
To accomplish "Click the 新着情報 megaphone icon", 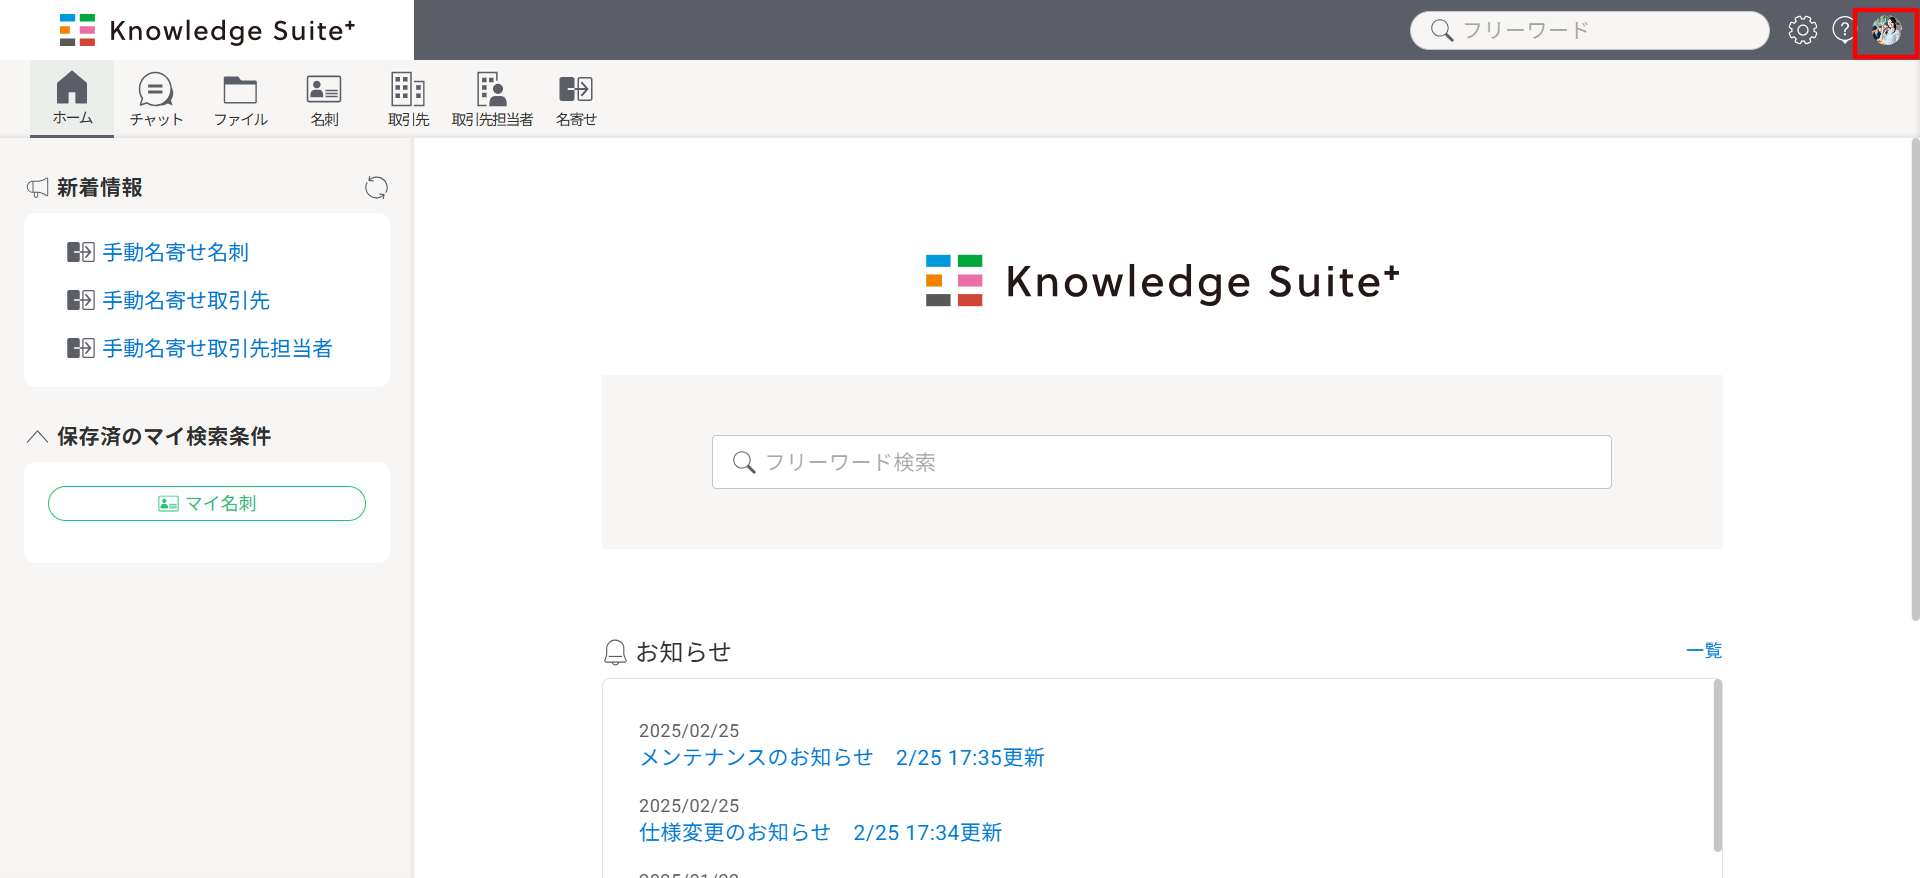I will point(38,188).
